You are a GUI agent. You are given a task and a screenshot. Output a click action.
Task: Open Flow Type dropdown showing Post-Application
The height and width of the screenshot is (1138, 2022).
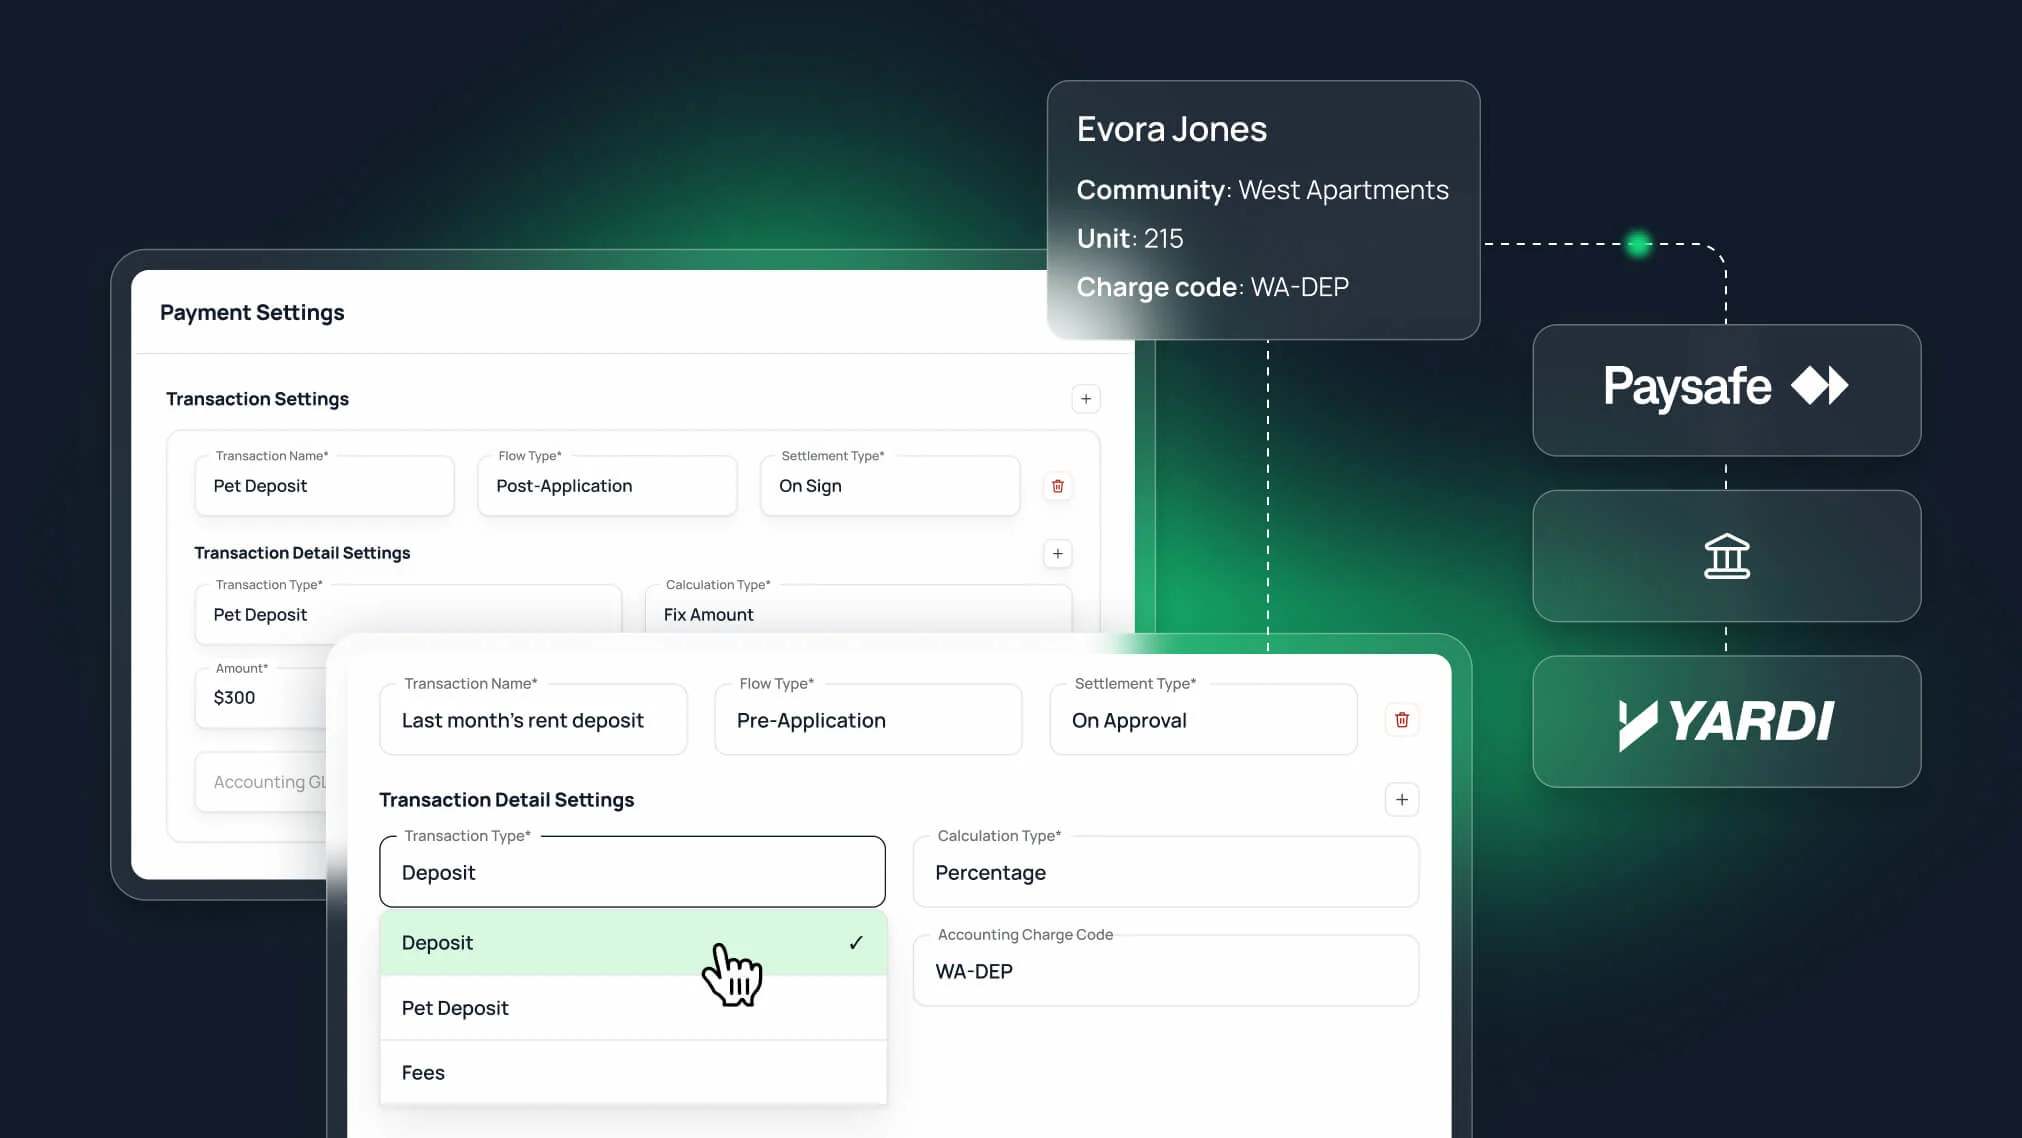tap(608, 486)
